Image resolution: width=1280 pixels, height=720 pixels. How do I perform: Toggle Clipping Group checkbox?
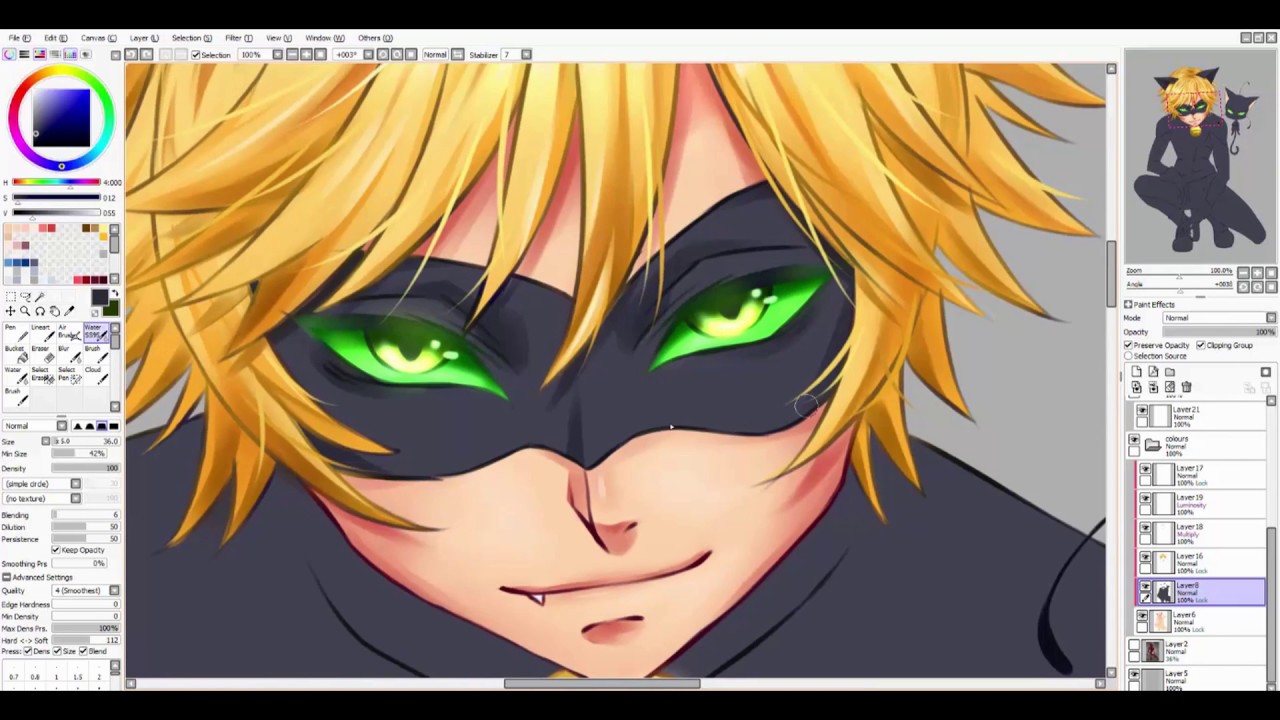1201,345
